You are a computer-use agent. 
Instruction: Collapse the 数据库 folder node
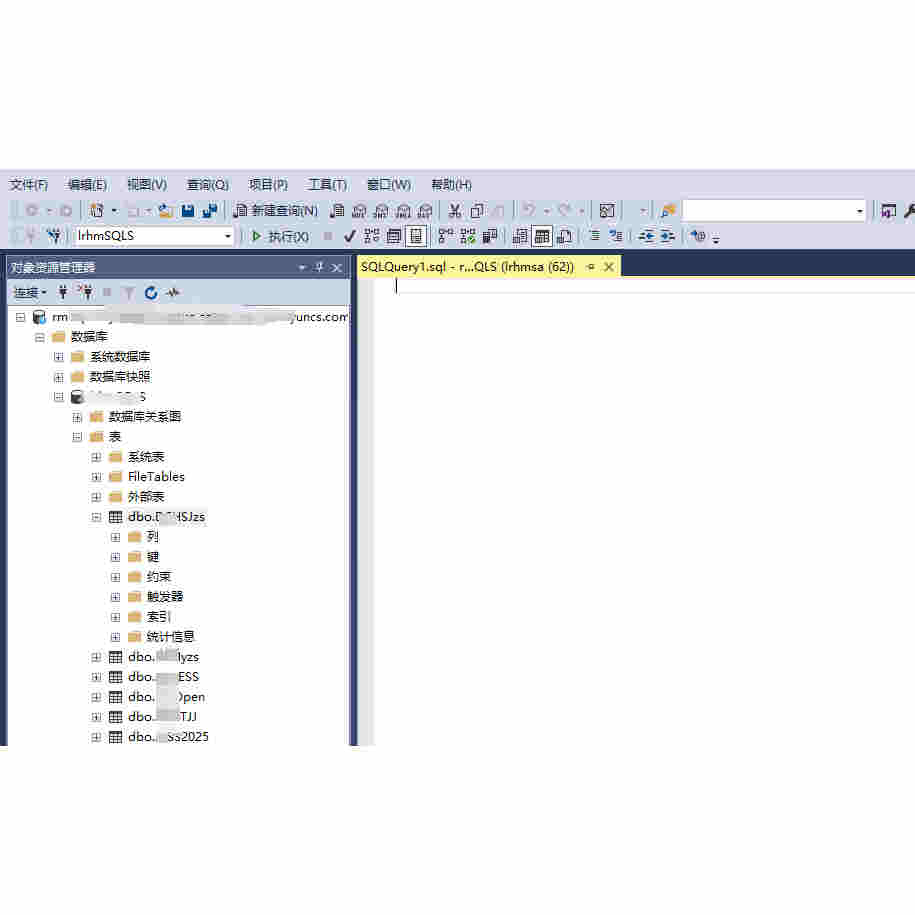pyautogui.click(x=40, y=337)
